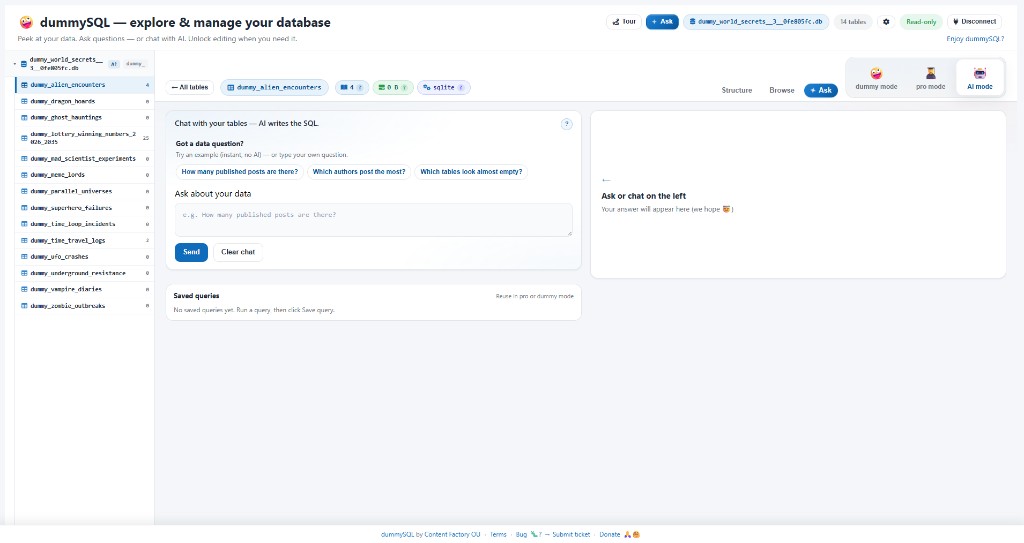
Task: Open the dummy_ghost_hauntings table
Action: point(84,118)
